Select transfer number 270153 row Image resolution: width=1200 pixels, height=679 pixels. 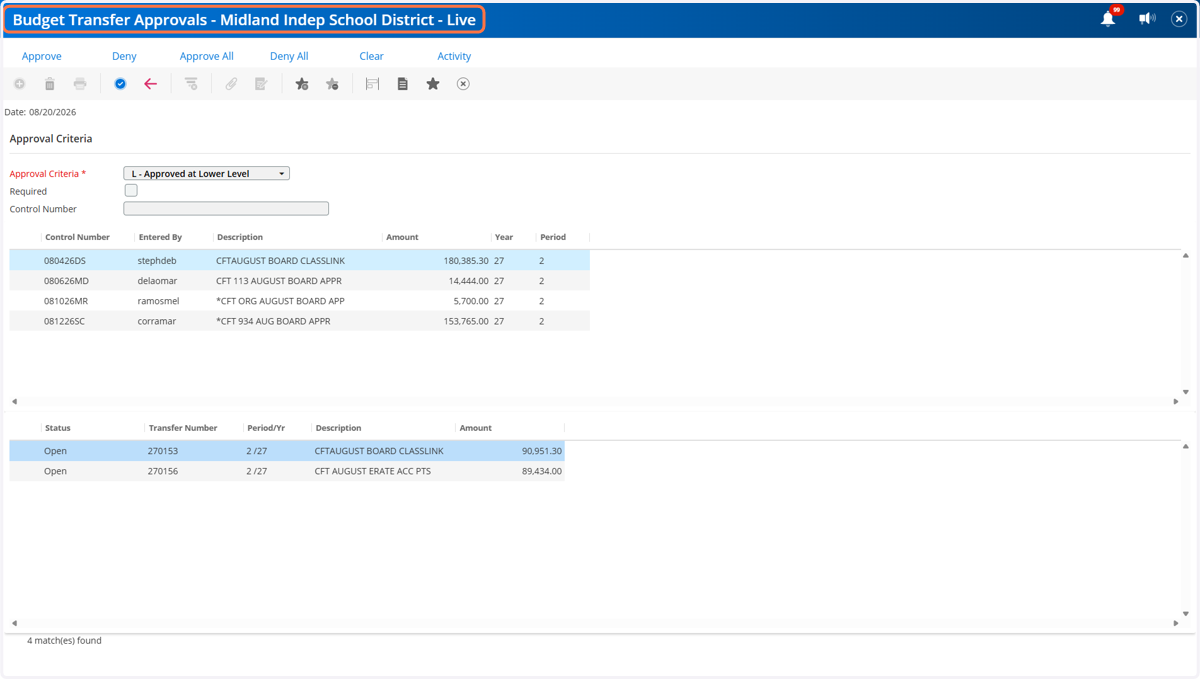coord(287,451)
